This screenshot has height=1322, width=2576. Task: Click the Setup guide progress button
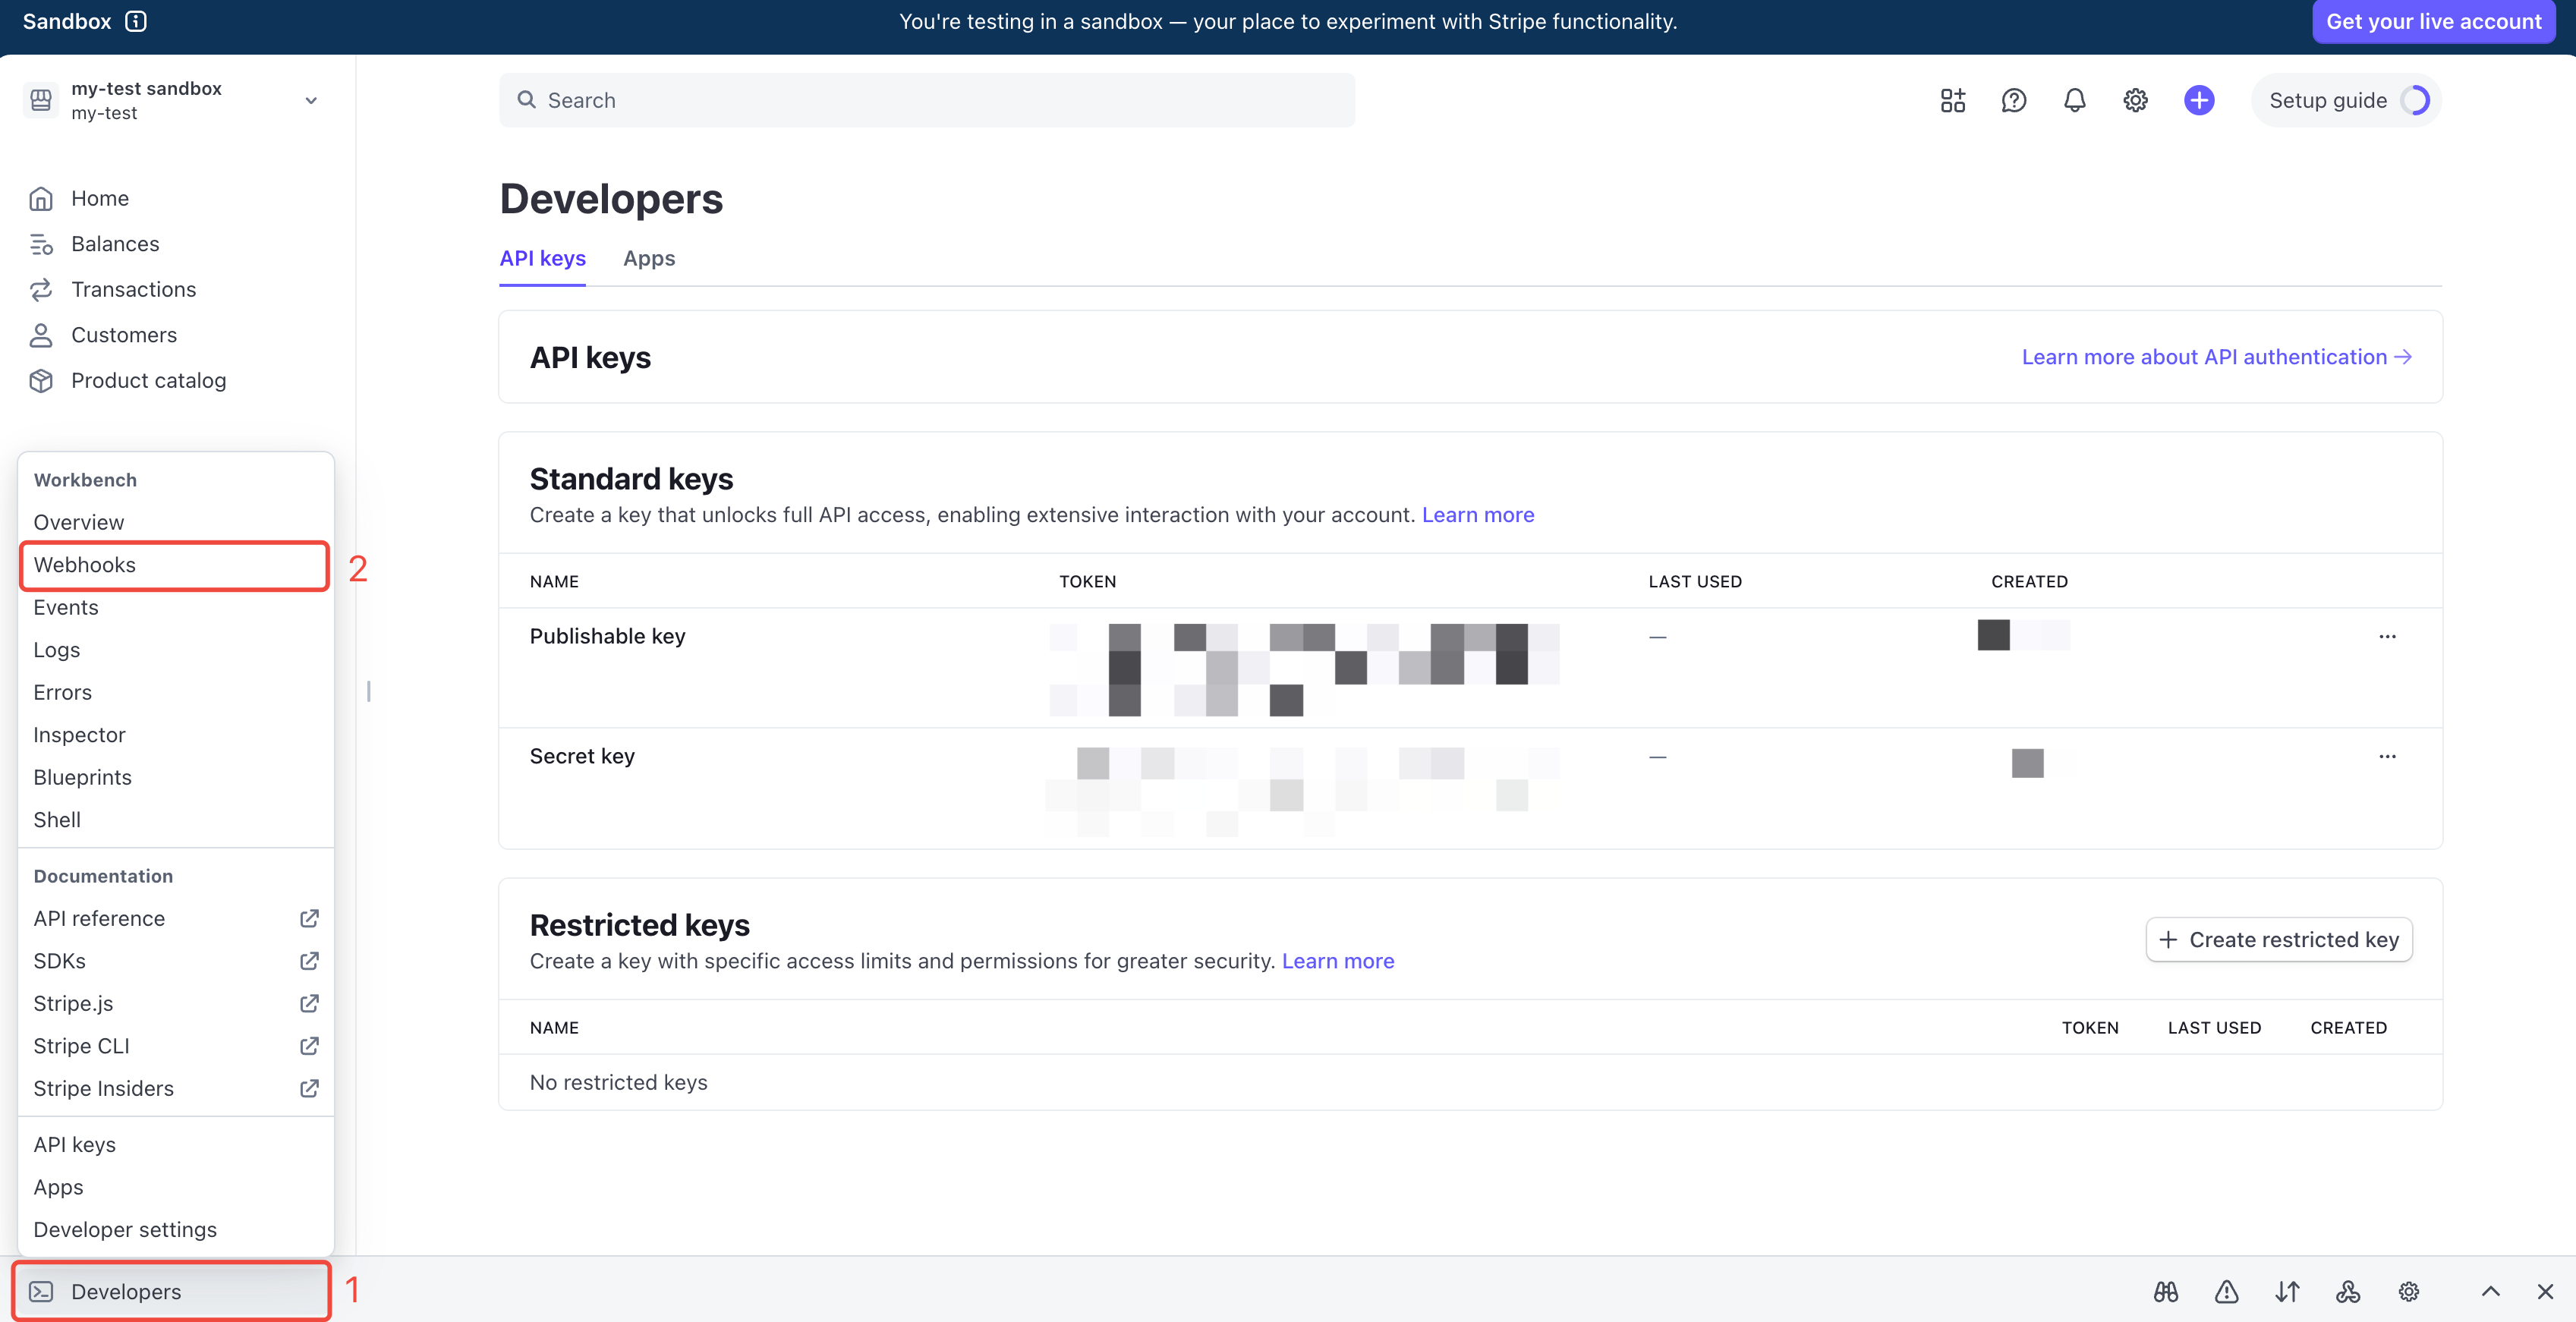click(2346, 100)
